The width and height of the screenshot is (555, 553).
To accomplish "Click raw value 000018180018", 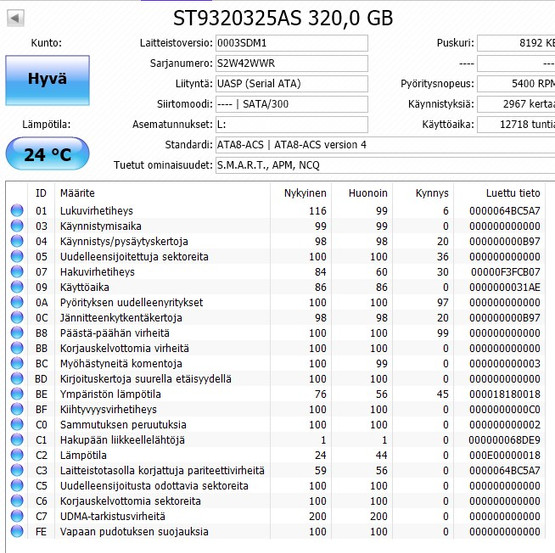I will (505, 394).
